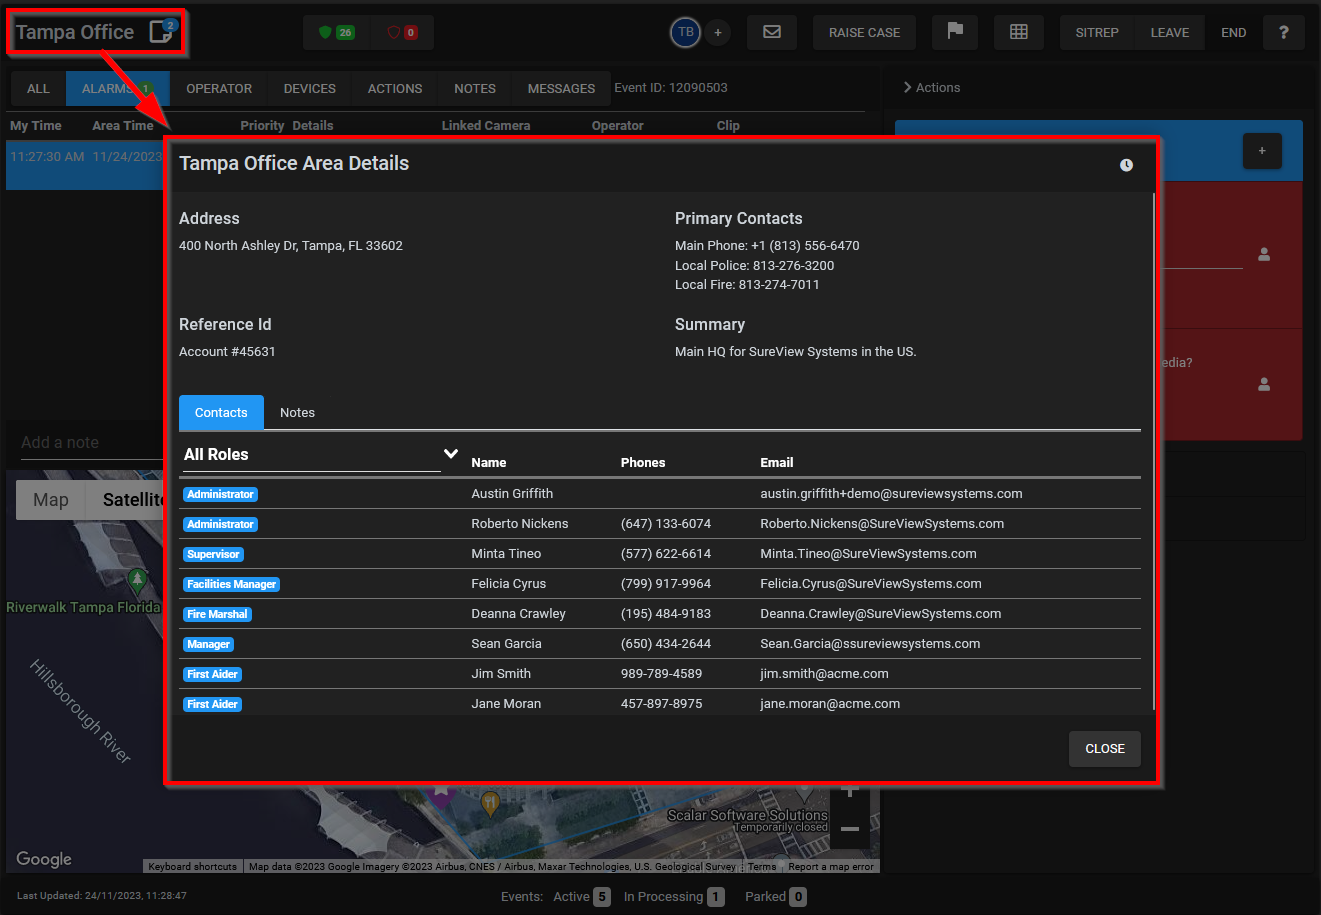Click the Linked Camera column header
Screen dimensions: 1321x915
[x=486, y=125]
